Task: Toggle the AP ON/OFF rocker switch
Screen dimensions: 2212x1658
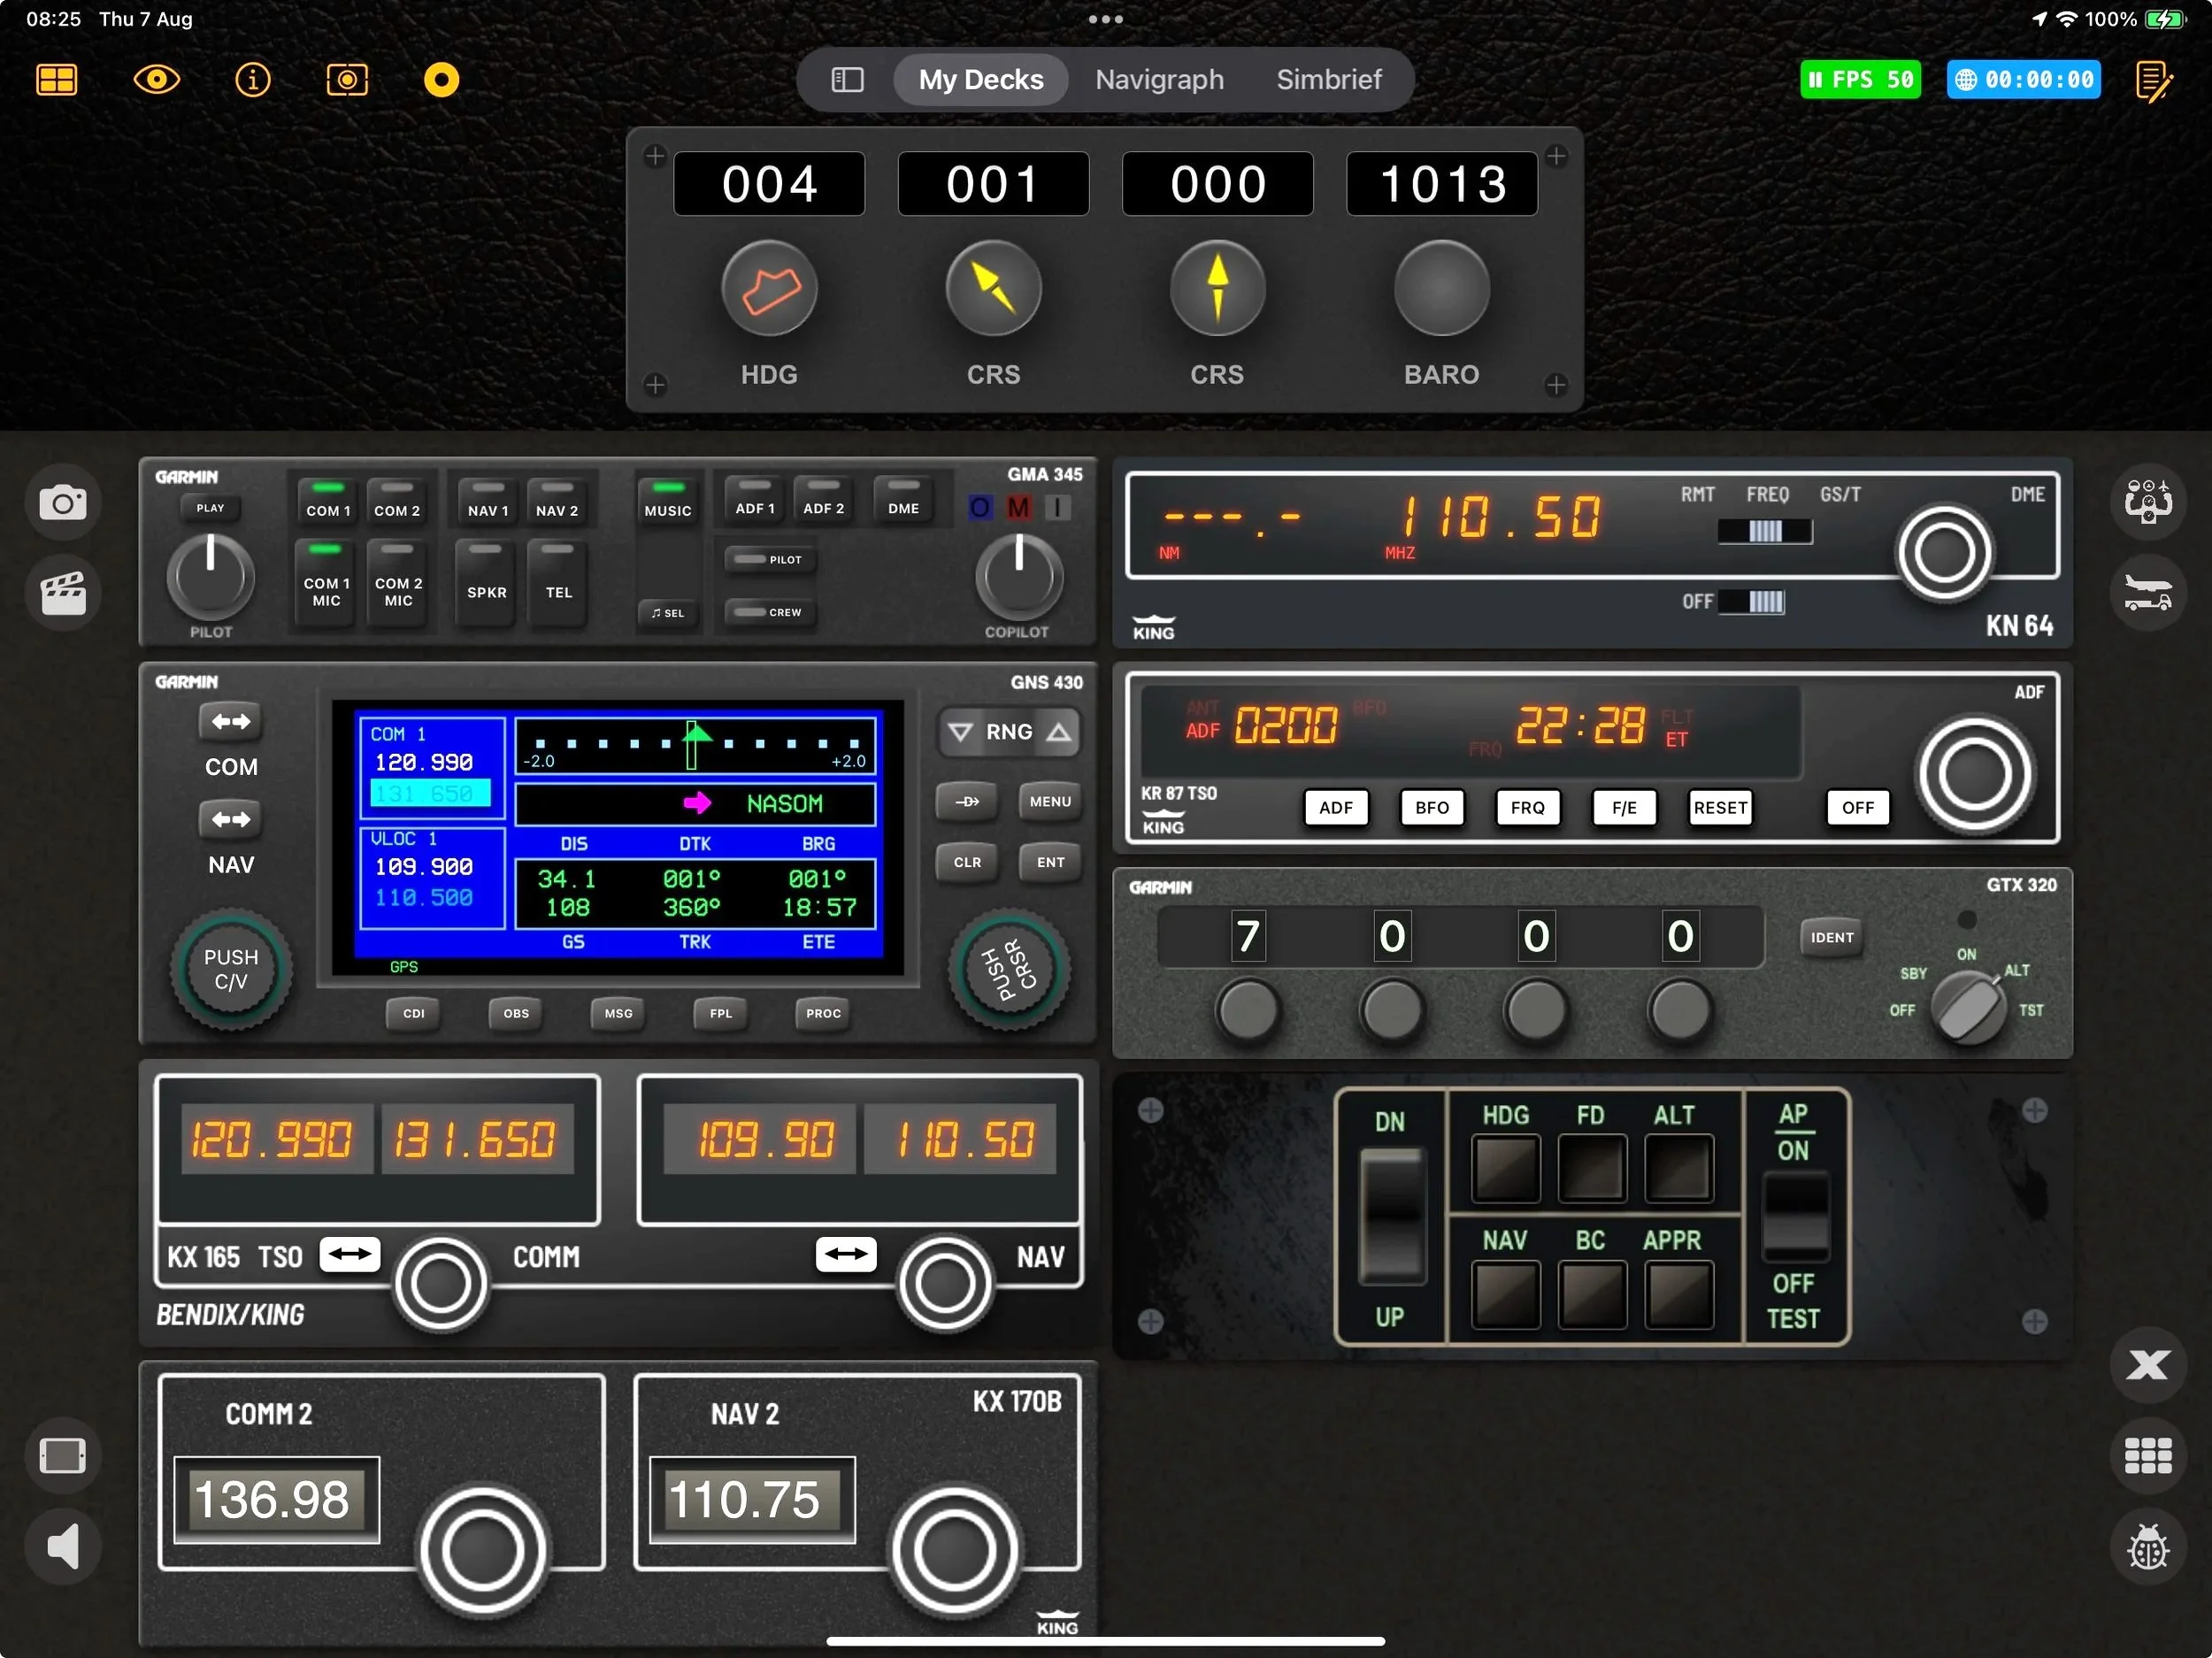Action: [x=1795, y=1217]
